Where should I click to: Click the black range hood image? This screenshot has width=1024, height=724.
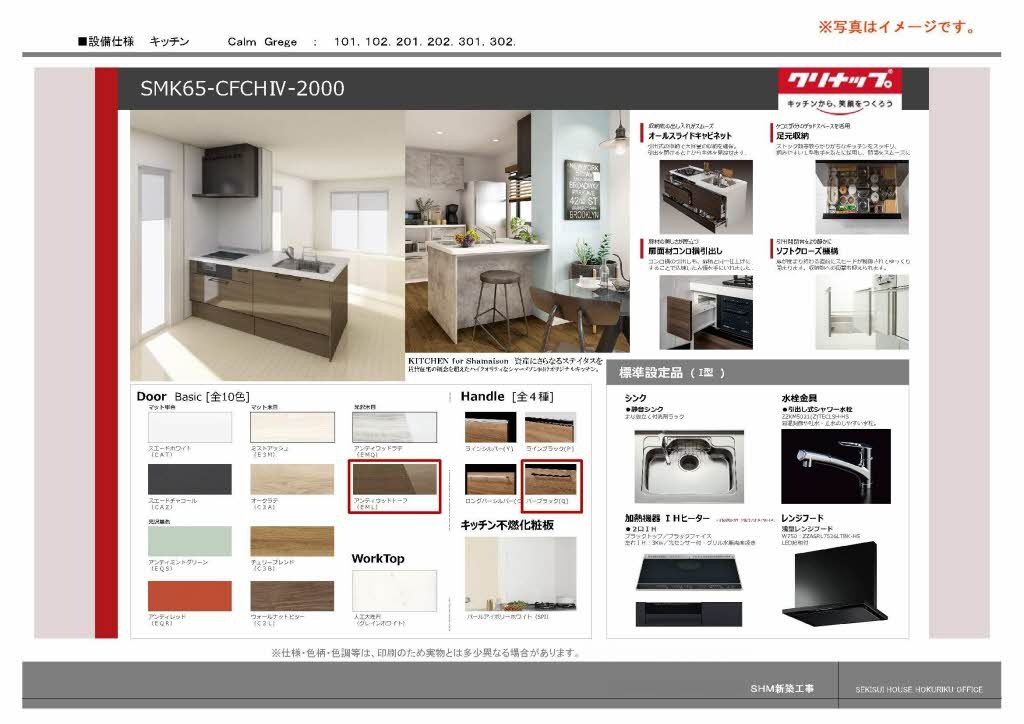[835, 582]
